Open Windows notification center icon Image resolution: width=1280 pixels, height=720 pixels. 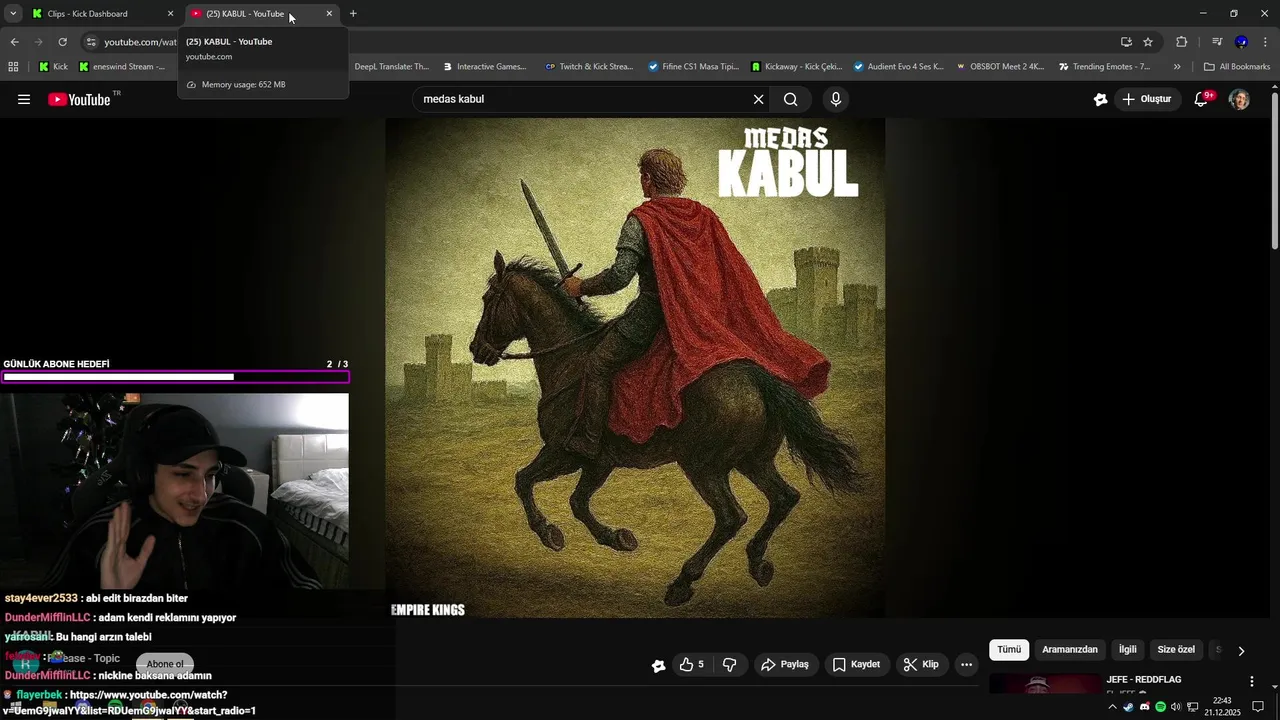point(1259,707)
